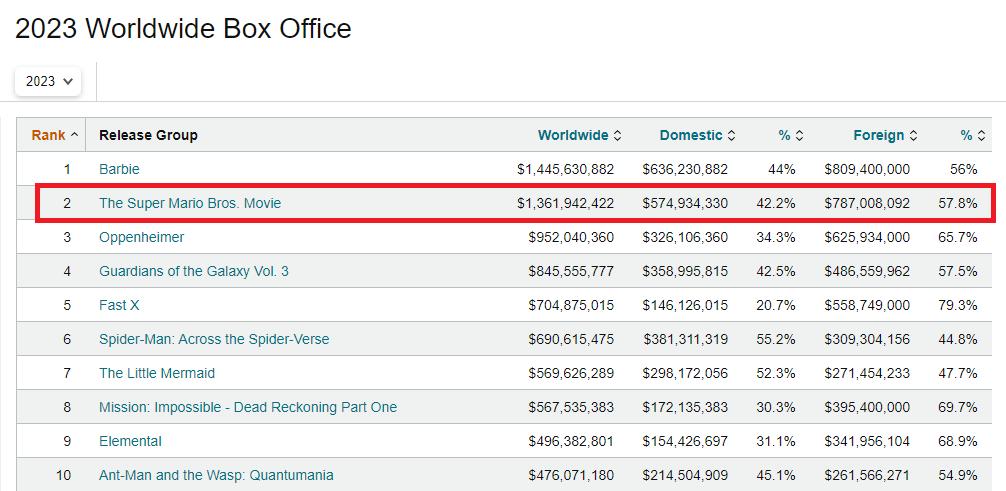Click the 2023 Worldwide Box Office heading
1006x491 pixels.
pyautogui.click(x=183, y=29)
